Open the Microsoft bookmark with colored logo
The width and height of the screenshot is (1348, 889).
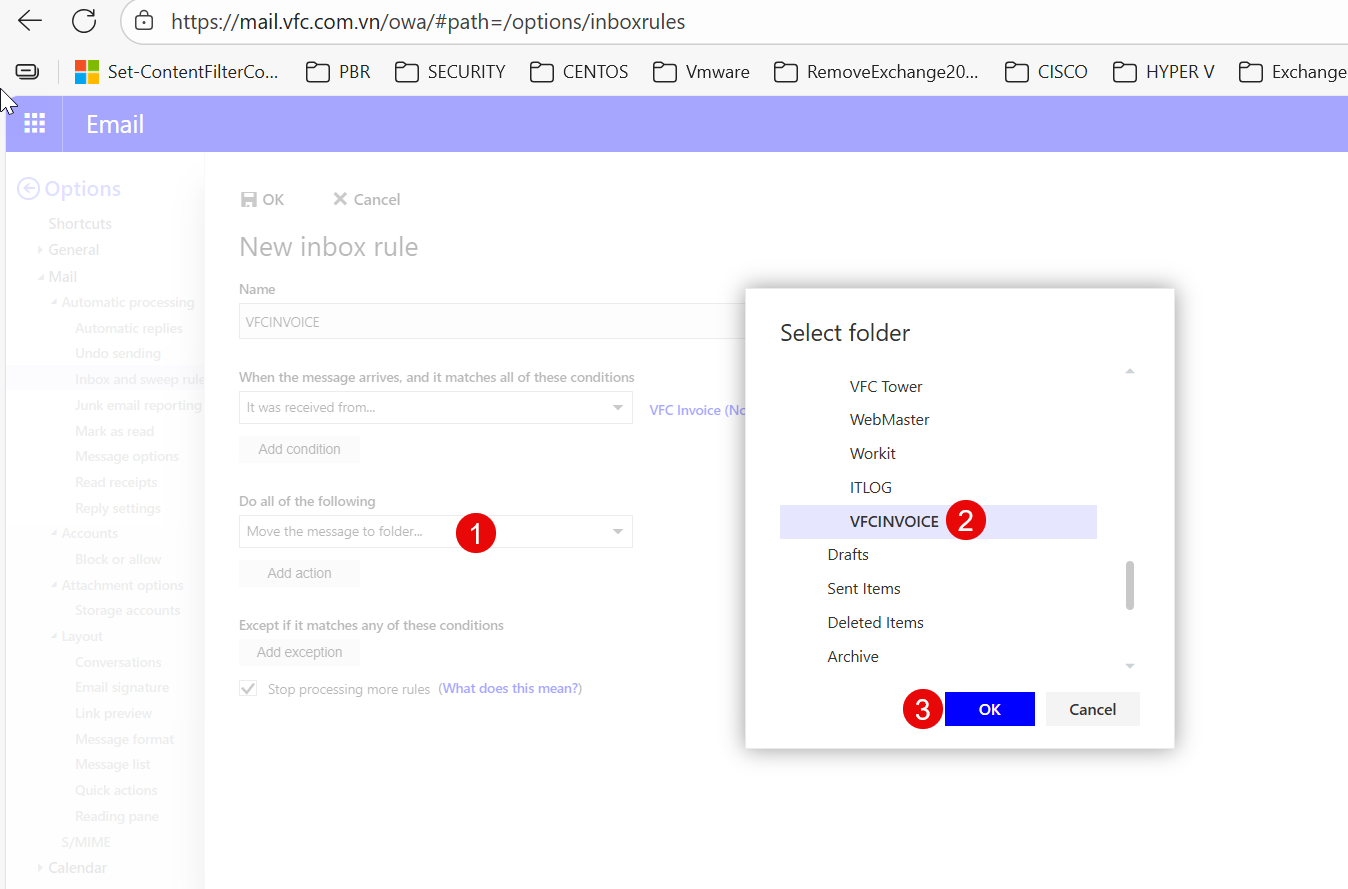177,72
